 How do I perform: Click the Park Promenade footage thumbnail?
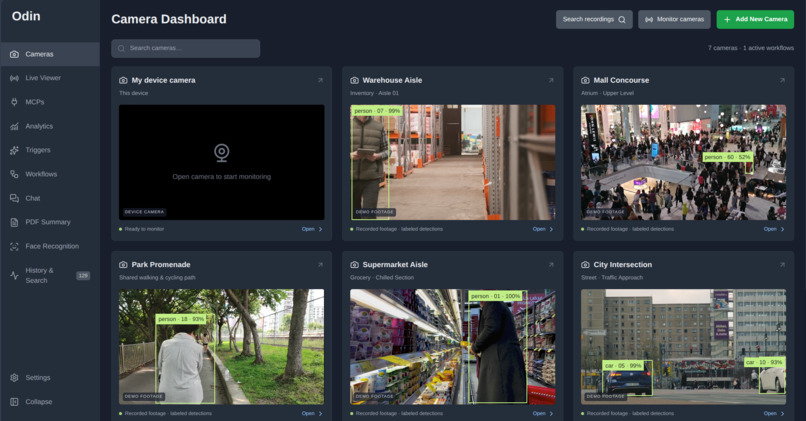222,346
